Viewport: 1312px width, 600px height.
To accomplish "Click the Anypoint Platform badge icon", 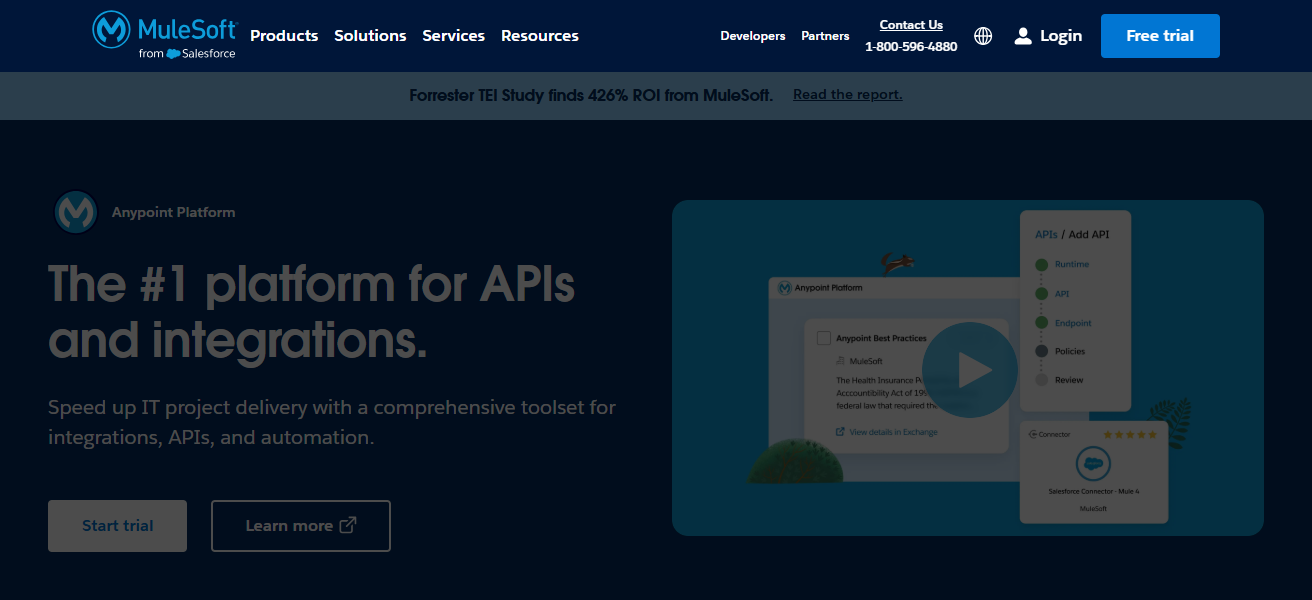I will point(75,212).
